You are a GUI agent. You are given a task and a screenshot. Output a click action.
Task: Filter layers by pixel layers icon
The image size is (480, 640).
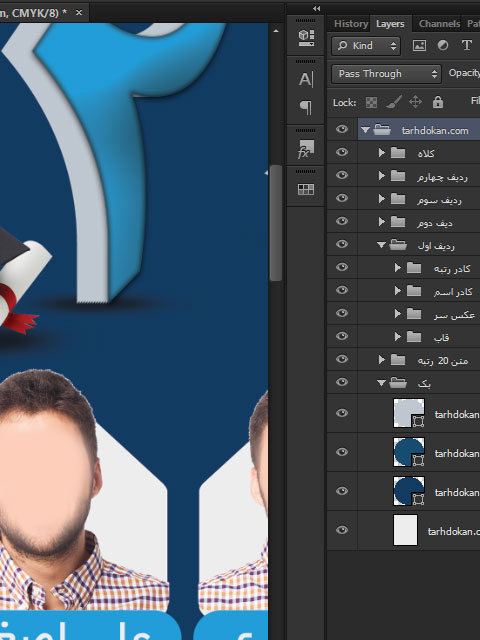pos(419,45)
